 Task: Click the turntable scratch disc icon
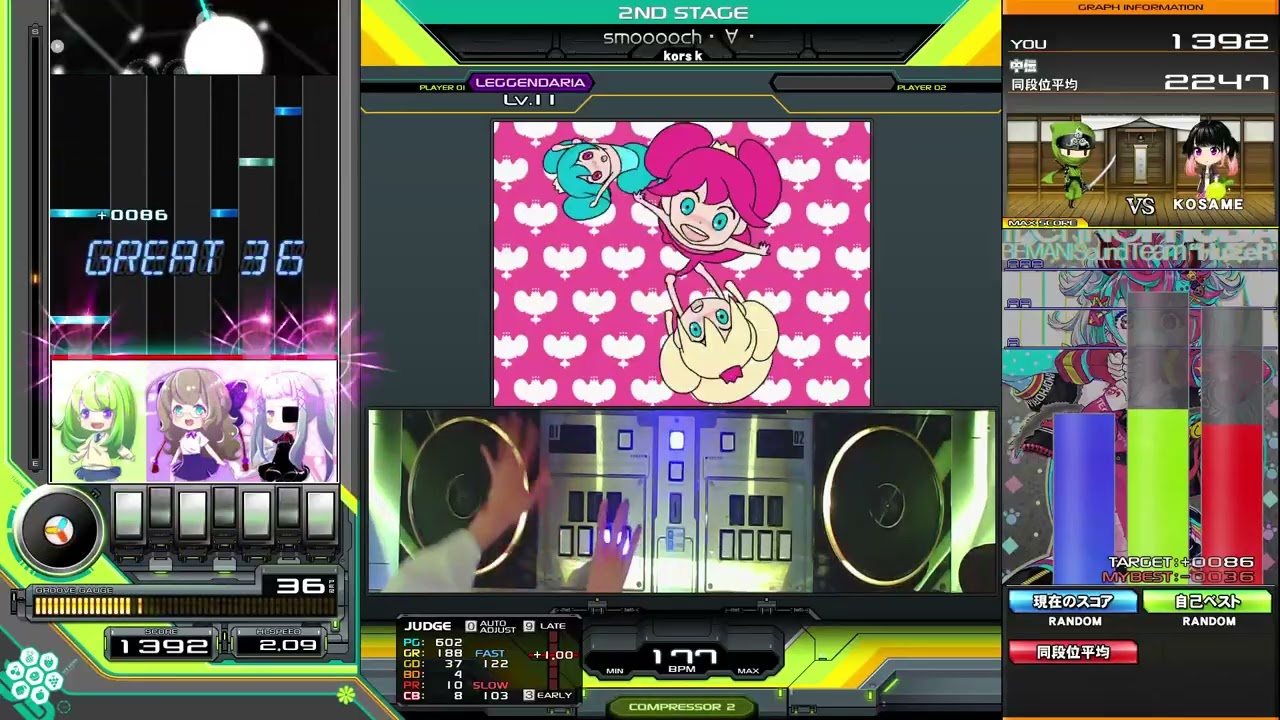click(59, 531)
